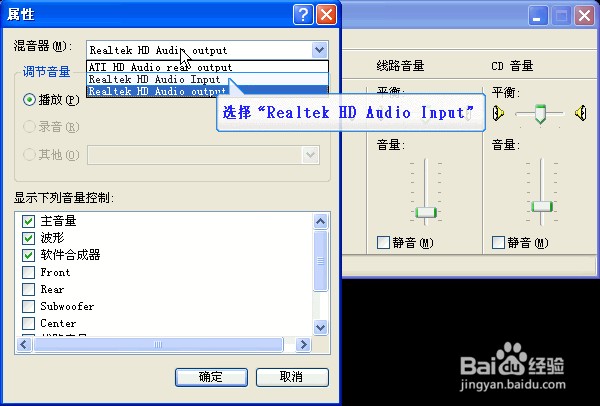Viewport: 600px width, 406px height.
Task: Check the Center checkbox
Action: 28,323
